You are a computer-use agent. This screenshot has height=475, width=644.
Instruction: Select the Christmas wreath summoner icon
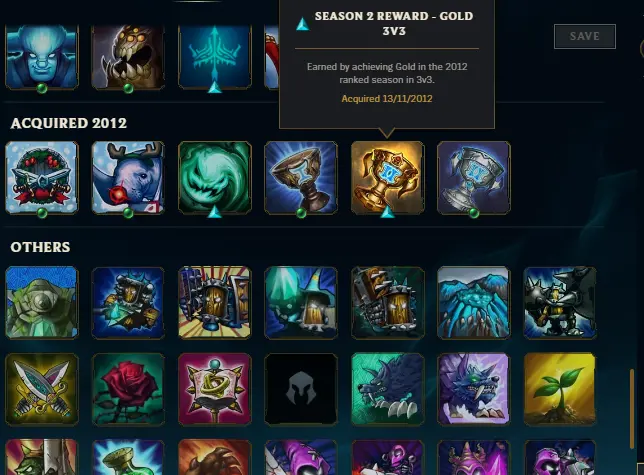click(x=41, y=177)
